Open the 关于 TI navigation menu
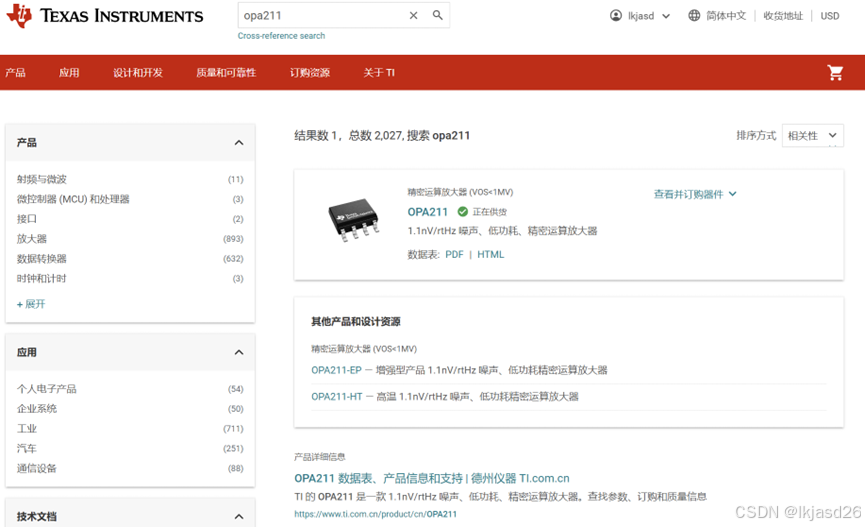865x527 pixels. (379, 72)
